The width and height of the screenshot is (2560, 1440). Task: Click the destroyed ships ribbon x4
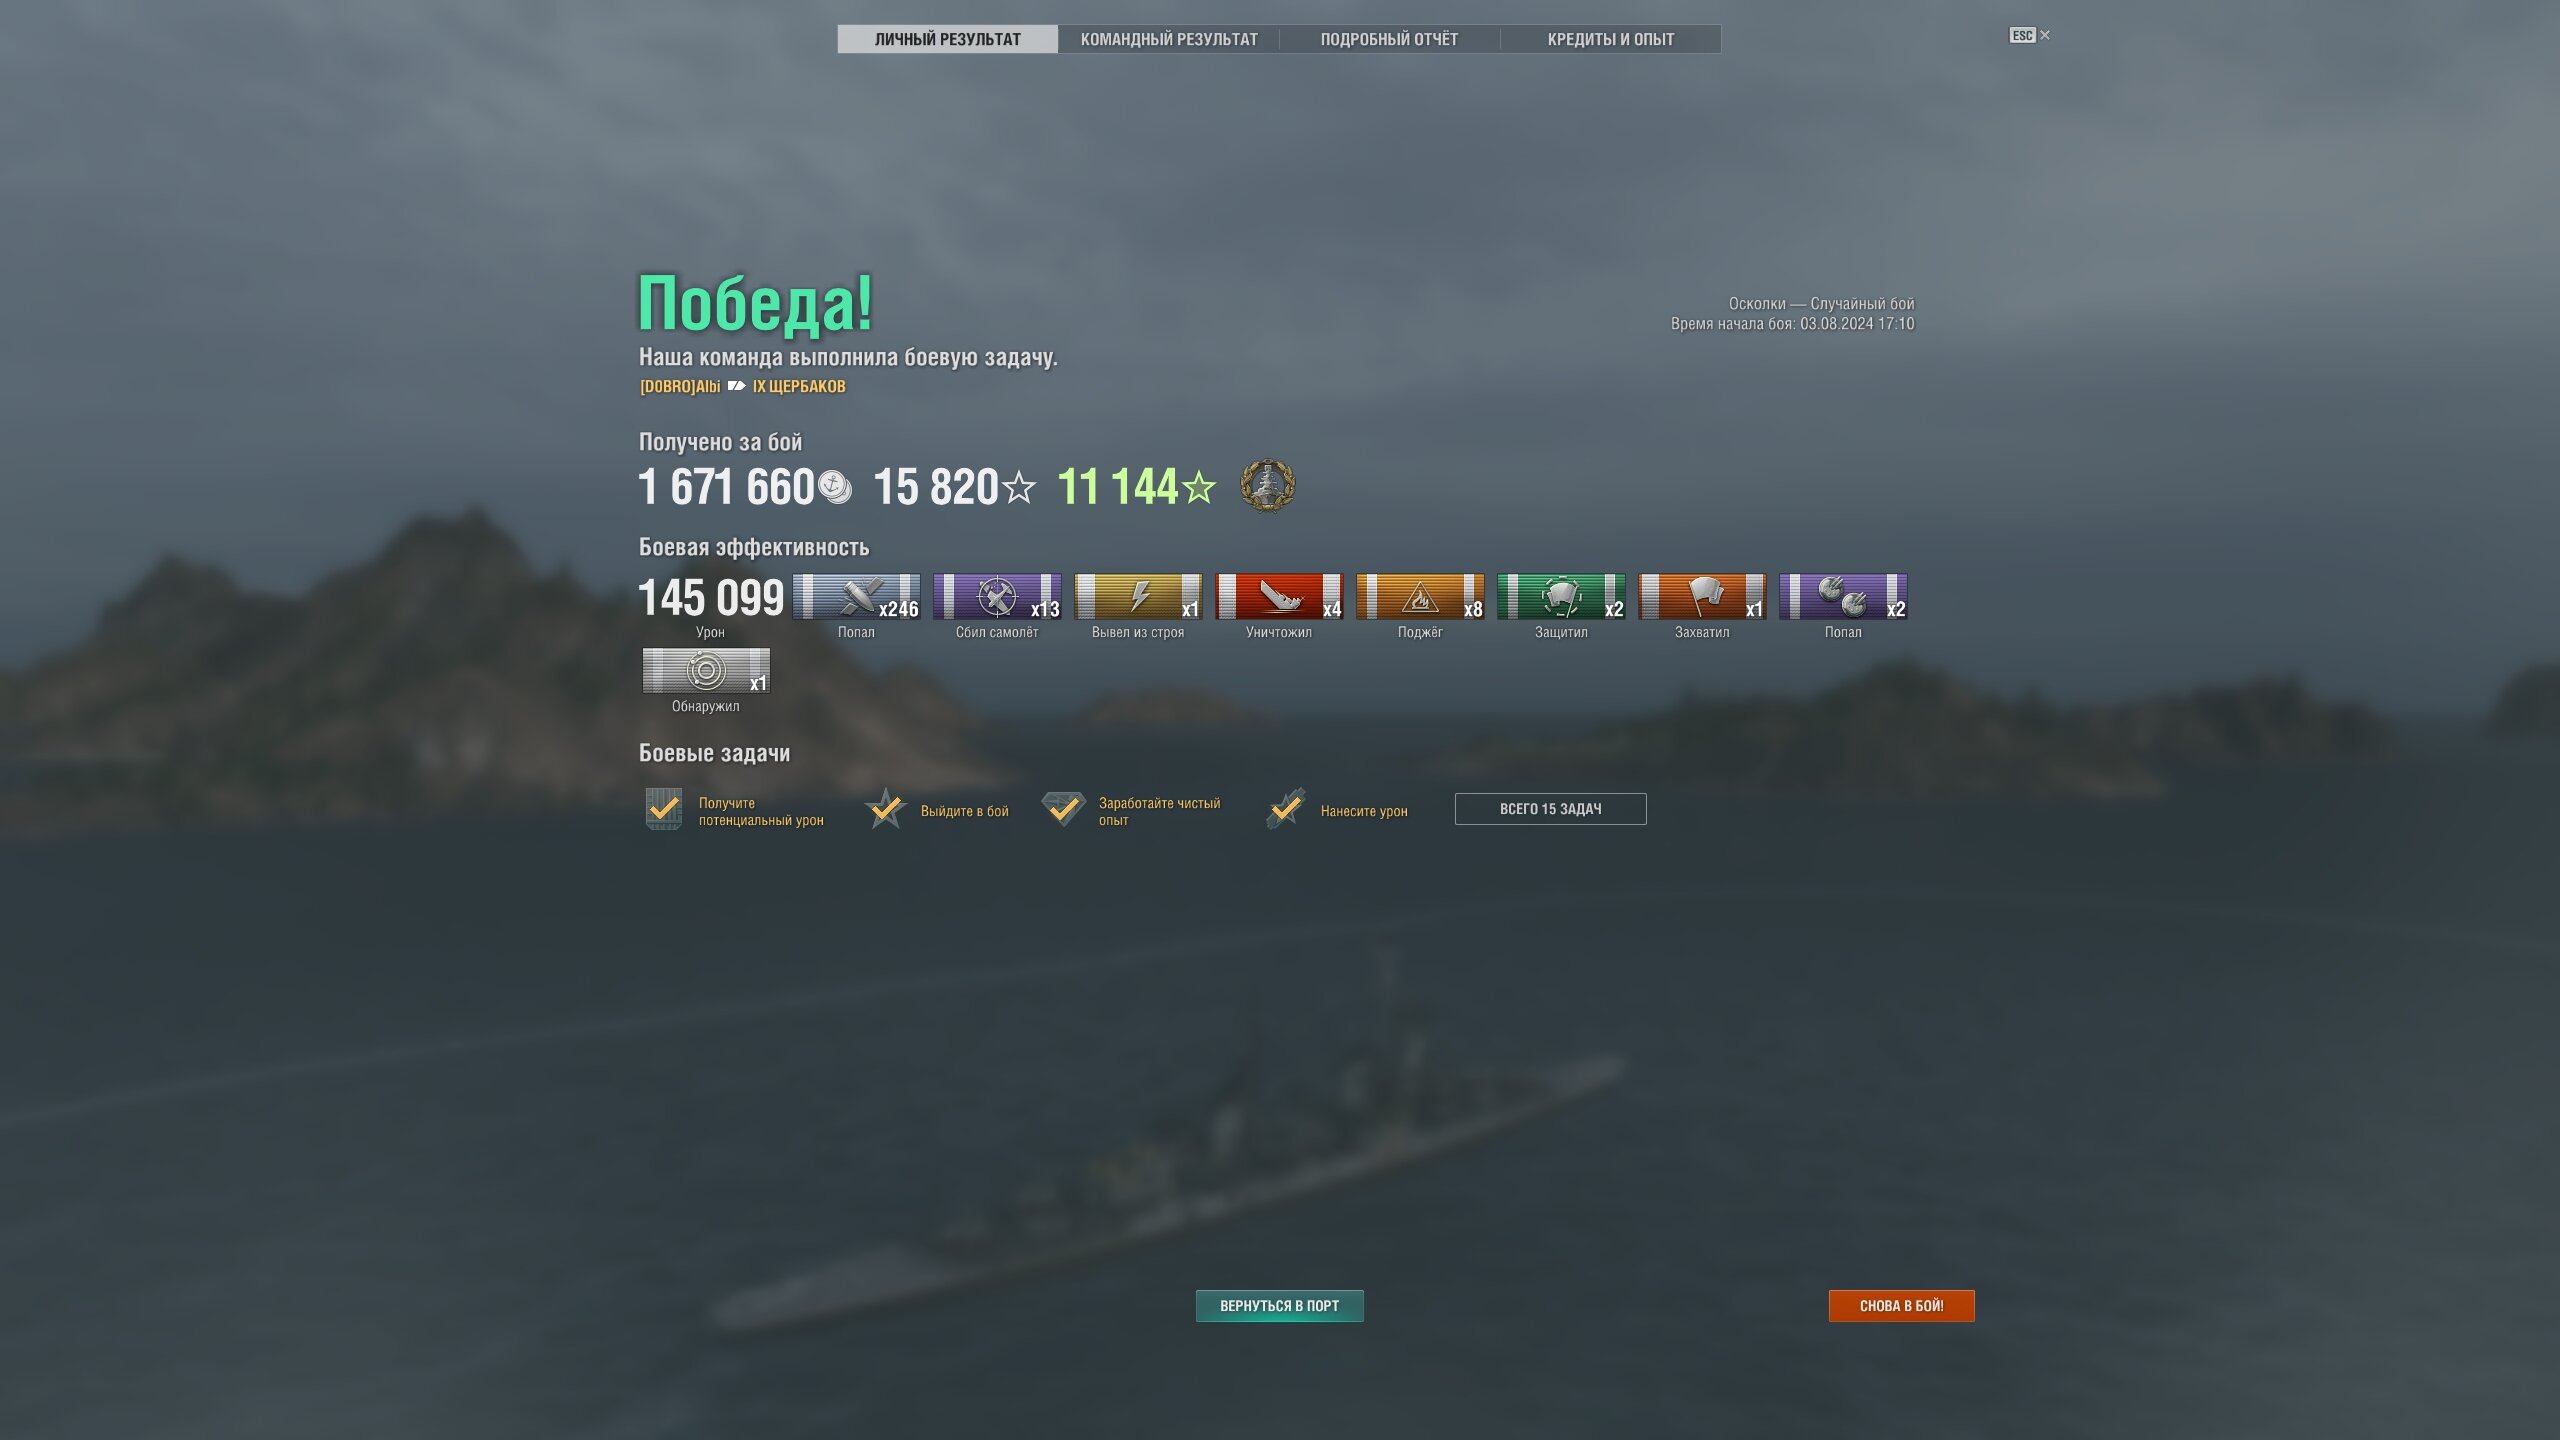tap(1279, 596)
